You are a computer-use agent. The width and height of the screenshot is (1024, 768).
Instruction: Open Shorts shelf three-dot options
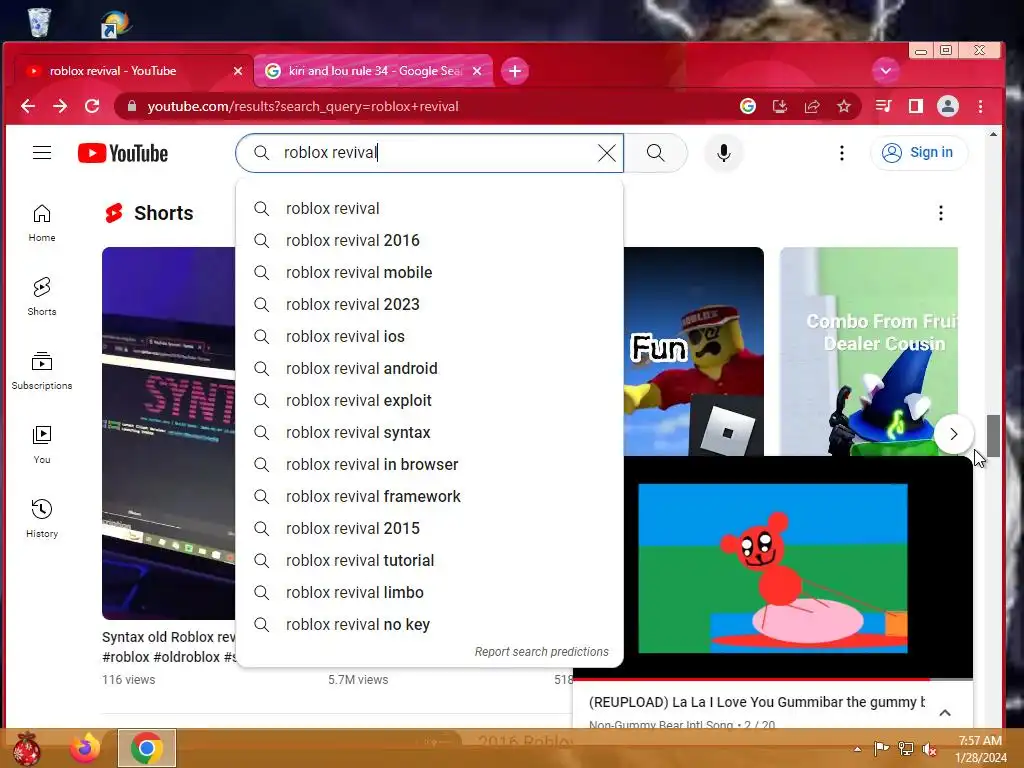click(x=940, y=213)
